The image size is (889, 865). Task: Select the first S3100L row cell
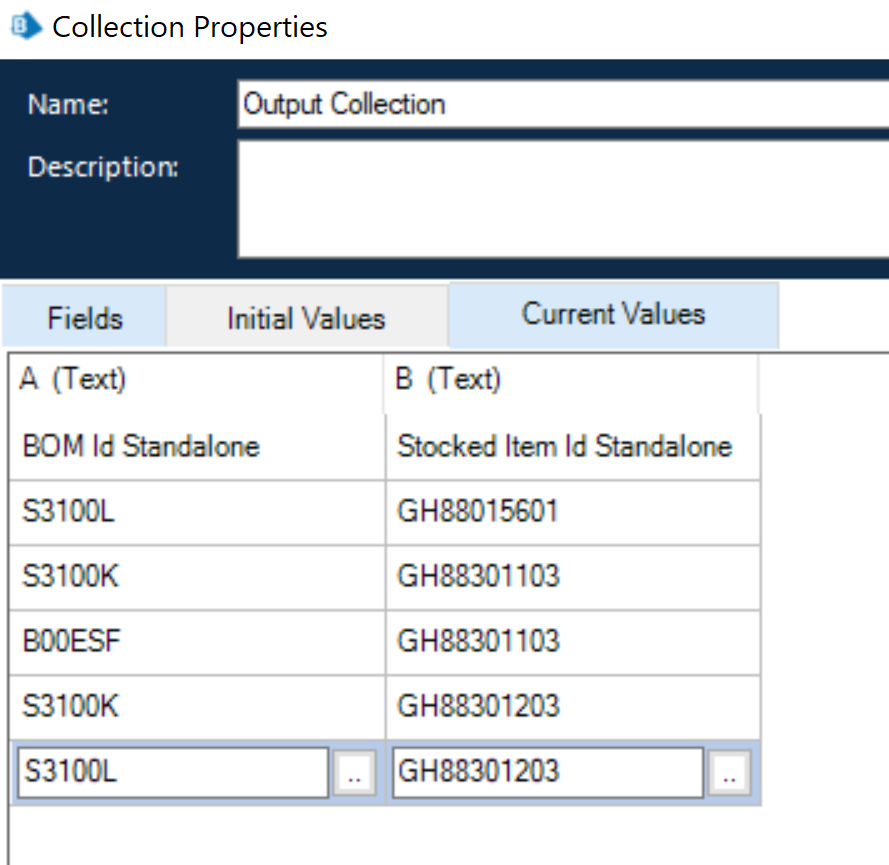[197, 512]
